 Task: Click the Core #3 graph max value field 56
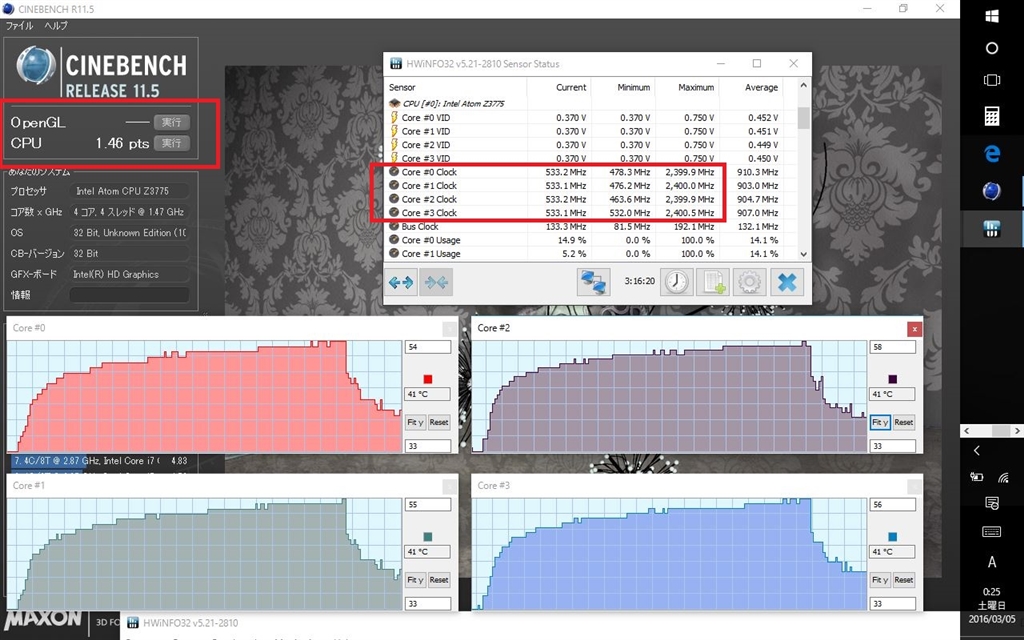click(893, 504)
